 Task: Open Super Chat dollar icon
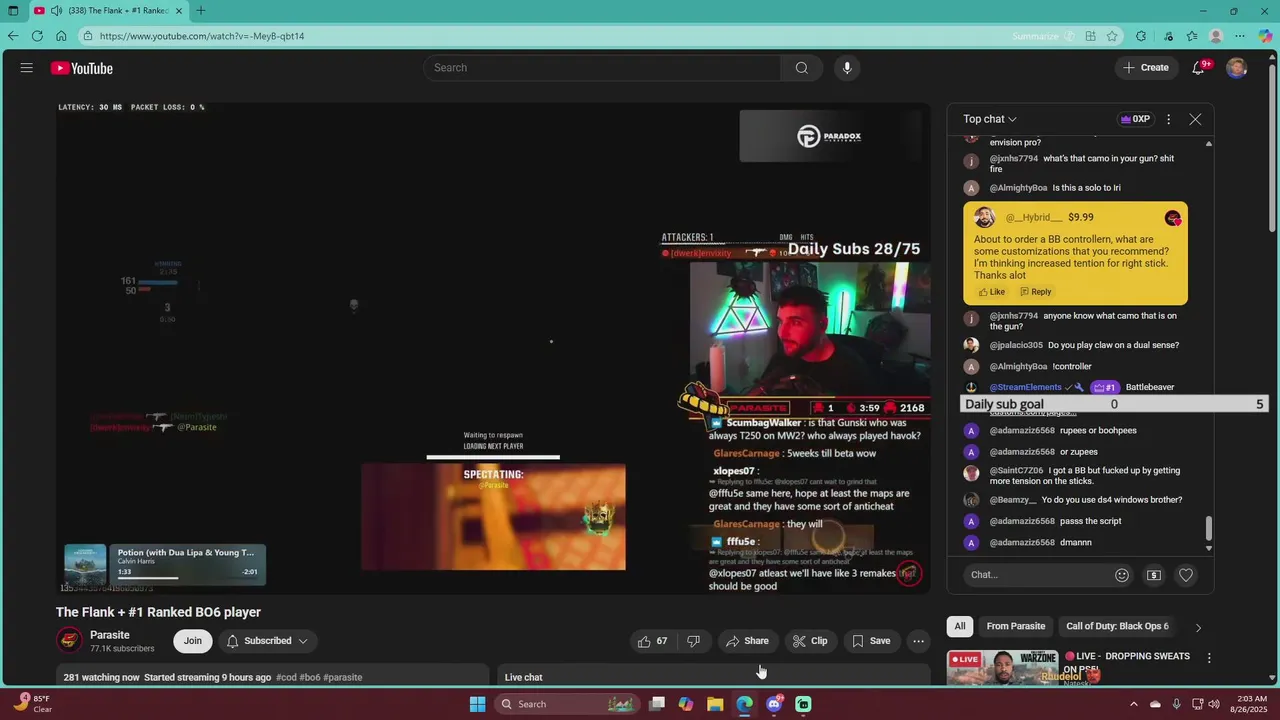click(1154, 575)
